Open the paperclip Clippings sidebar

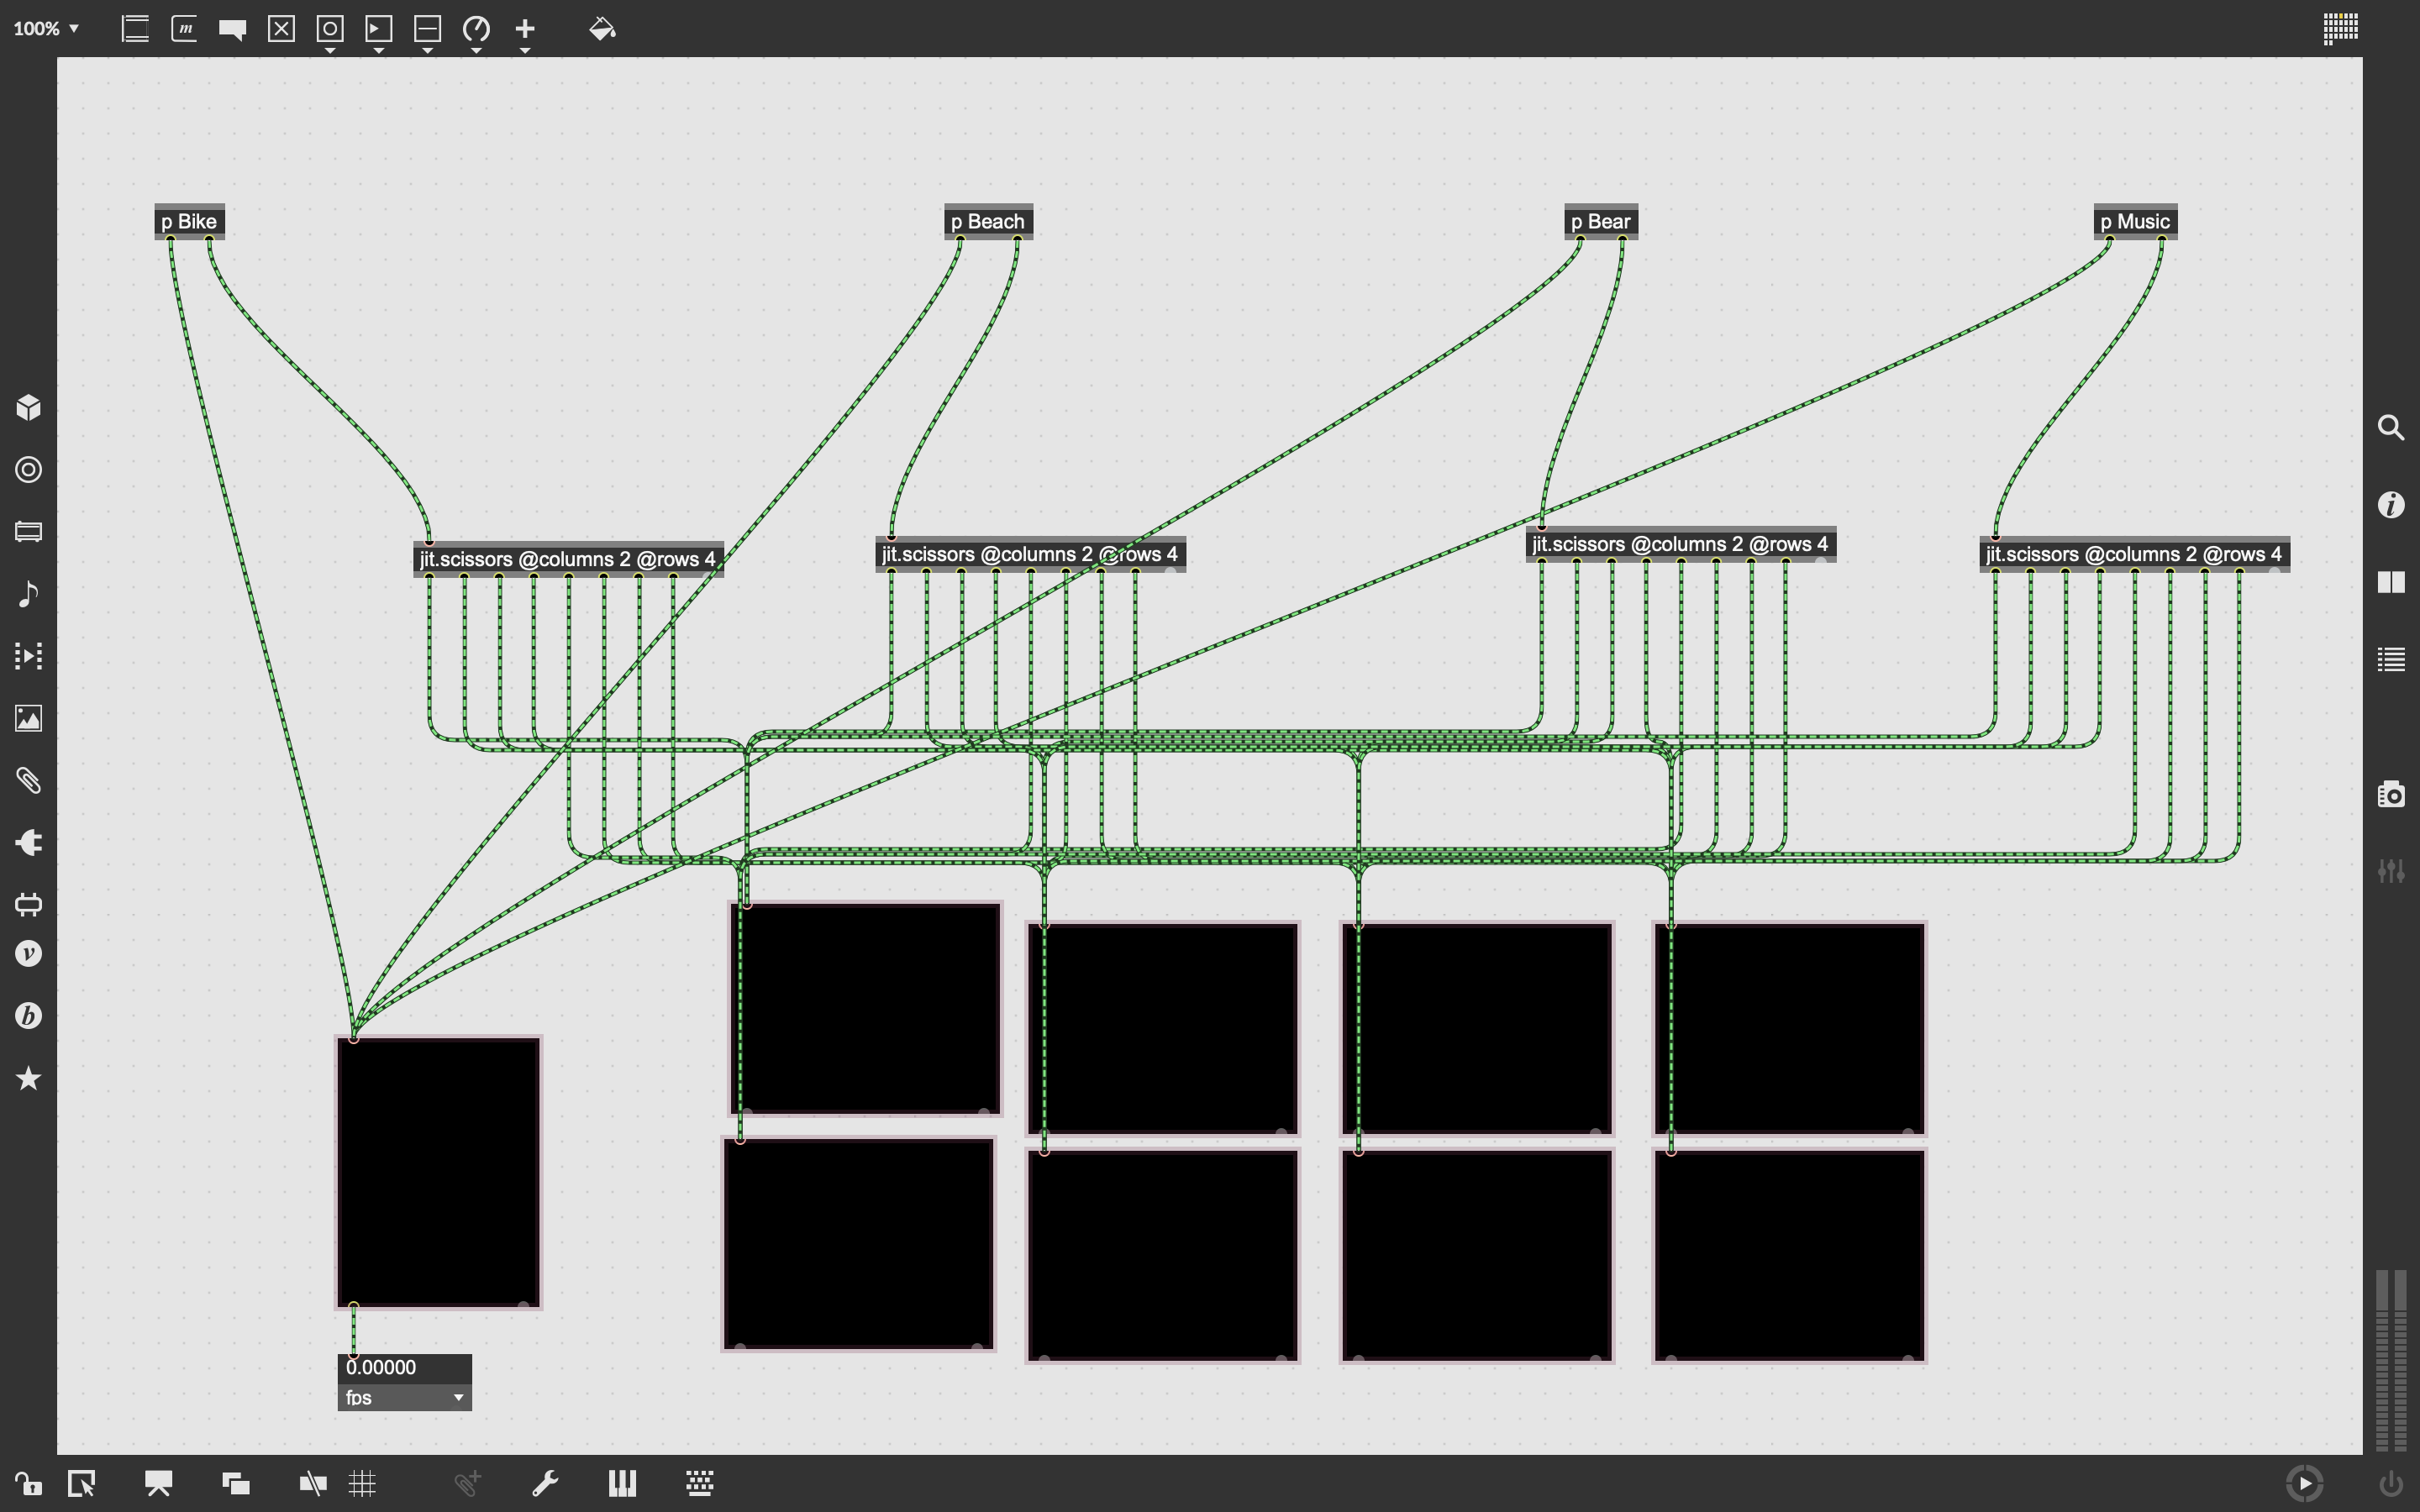[x=28, y=780]
